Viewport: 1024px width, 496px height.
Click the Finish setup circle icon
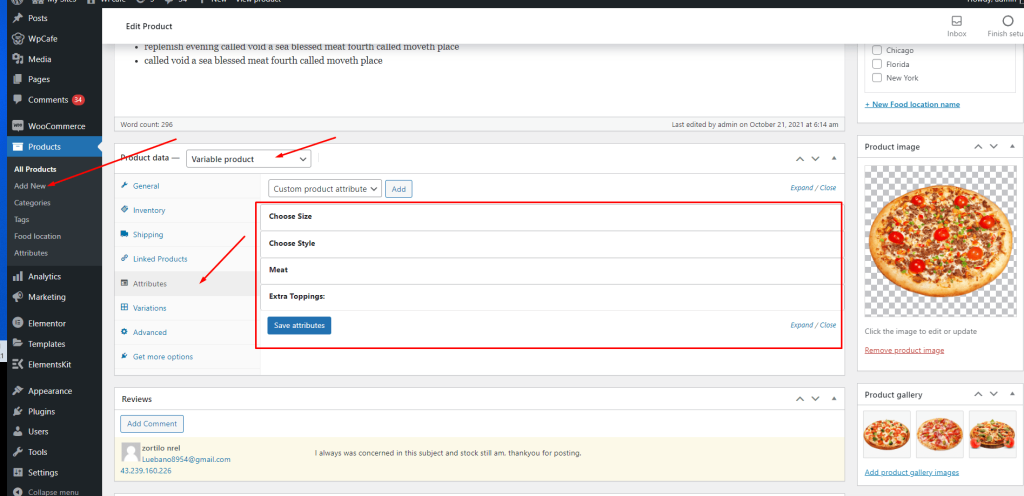click(x=1008, y=21)
